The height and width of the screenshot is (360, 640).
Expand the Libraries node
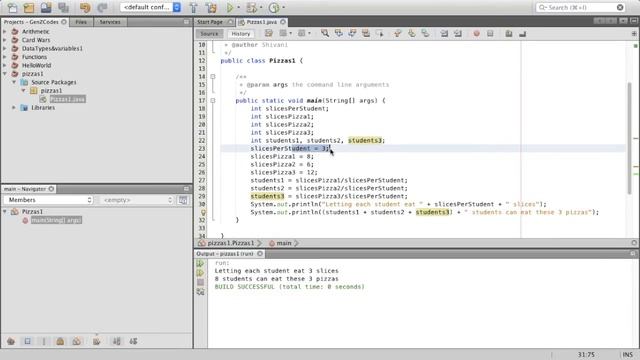(x=14, y=108)
